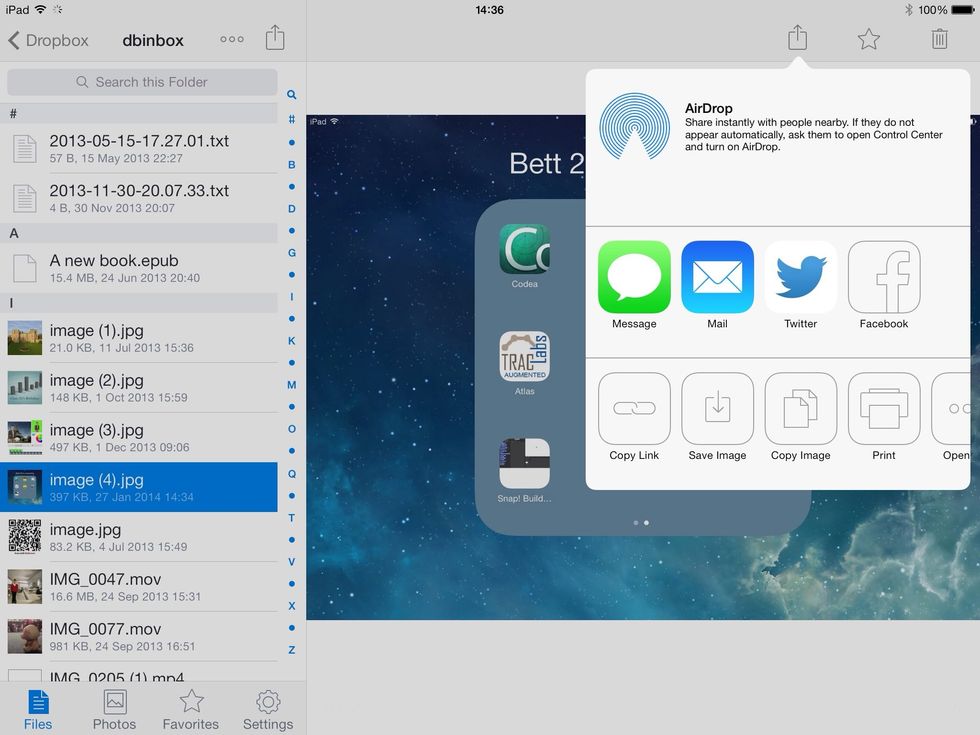
Task: Go back to the Dropbox folder
Action: click(47, 40)
